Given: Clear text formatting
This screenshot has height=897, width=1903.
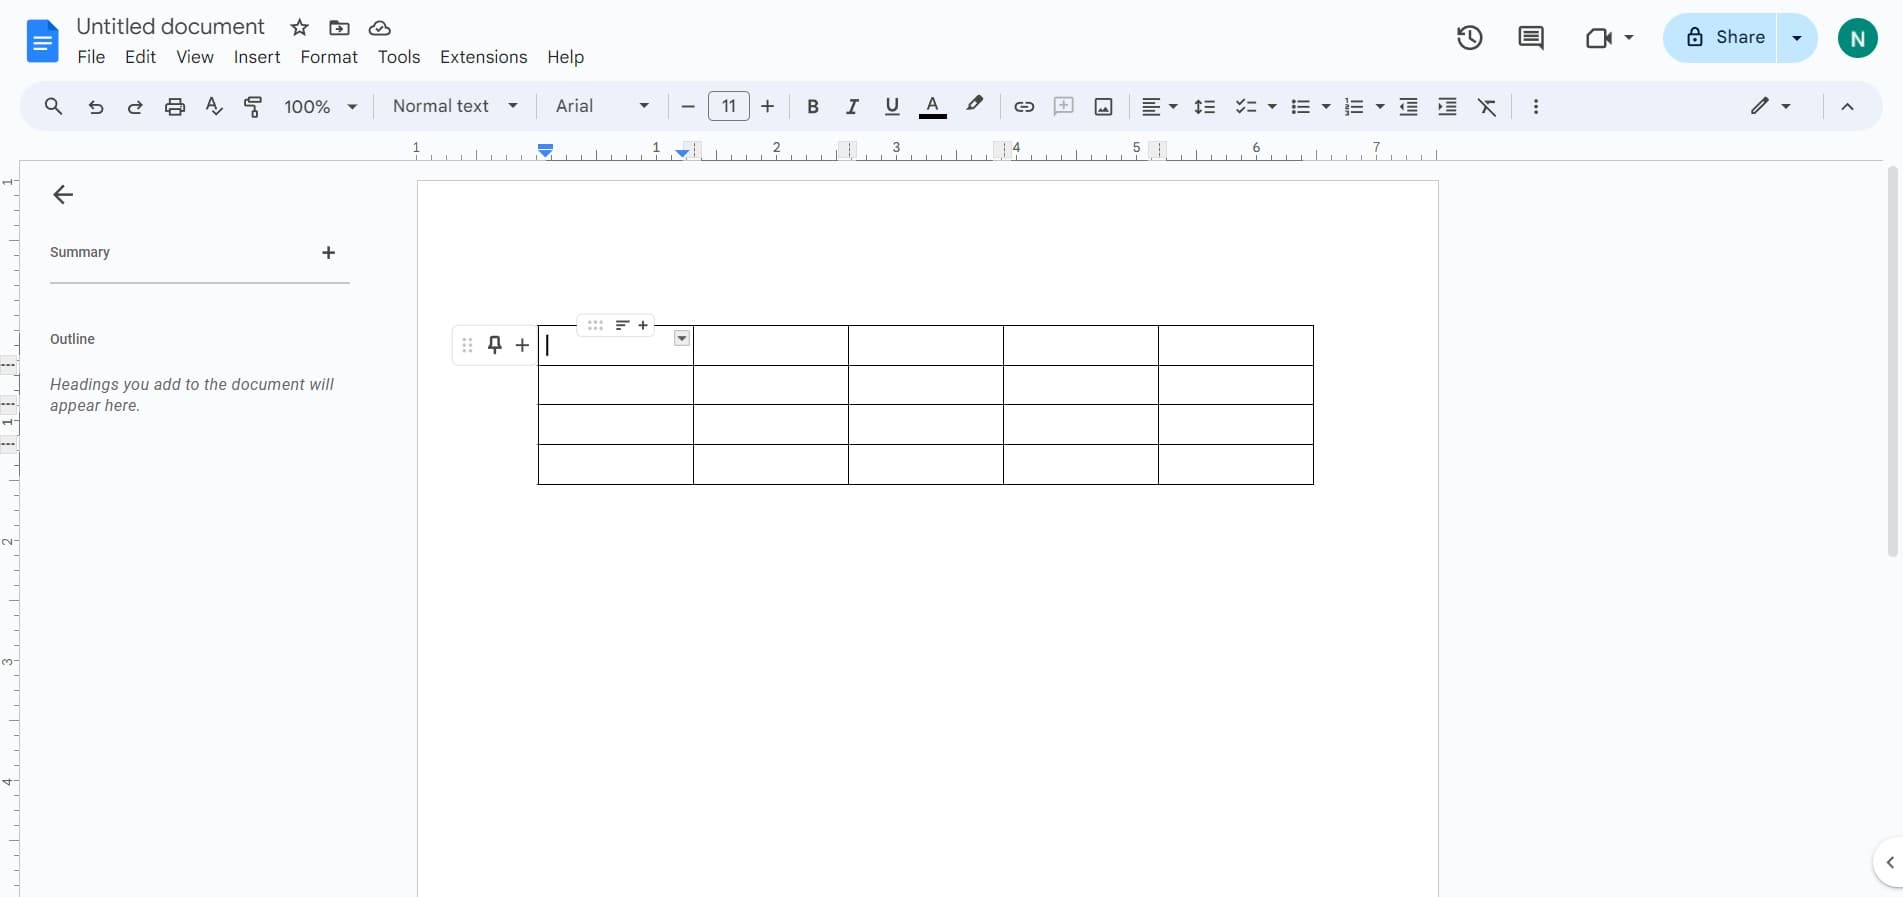Looking at the screenshot, I should click(x=1487, y=107).
